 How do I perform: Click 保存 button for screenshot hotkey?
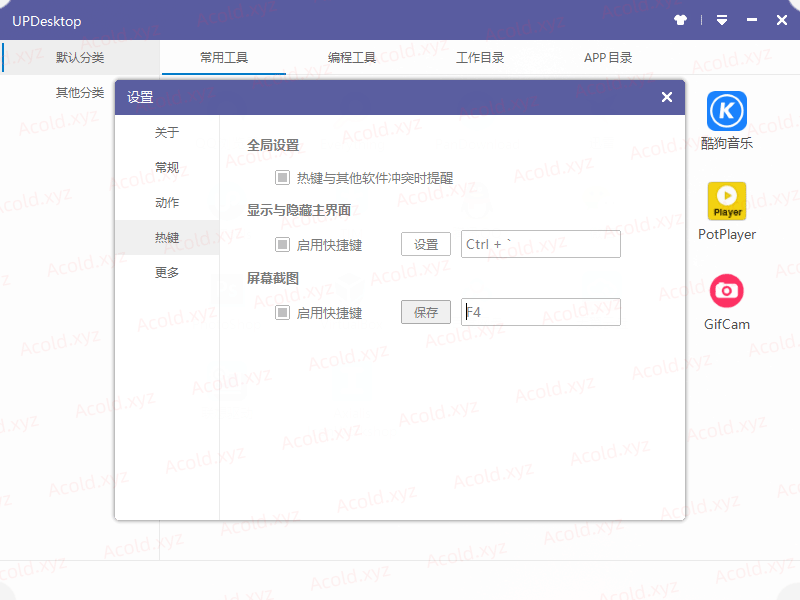(x=426, y=312)
